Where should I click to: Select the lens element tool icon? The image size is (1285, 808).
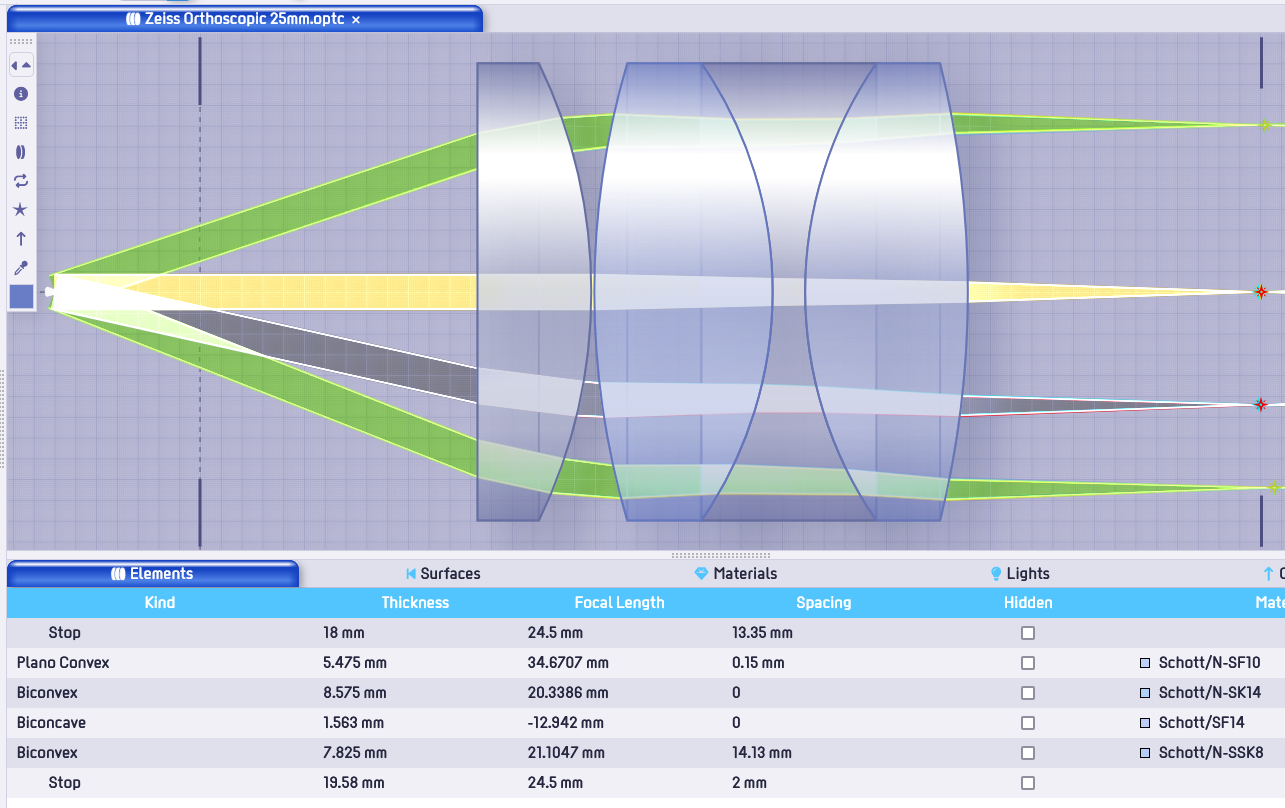click(x=21, y=152)
